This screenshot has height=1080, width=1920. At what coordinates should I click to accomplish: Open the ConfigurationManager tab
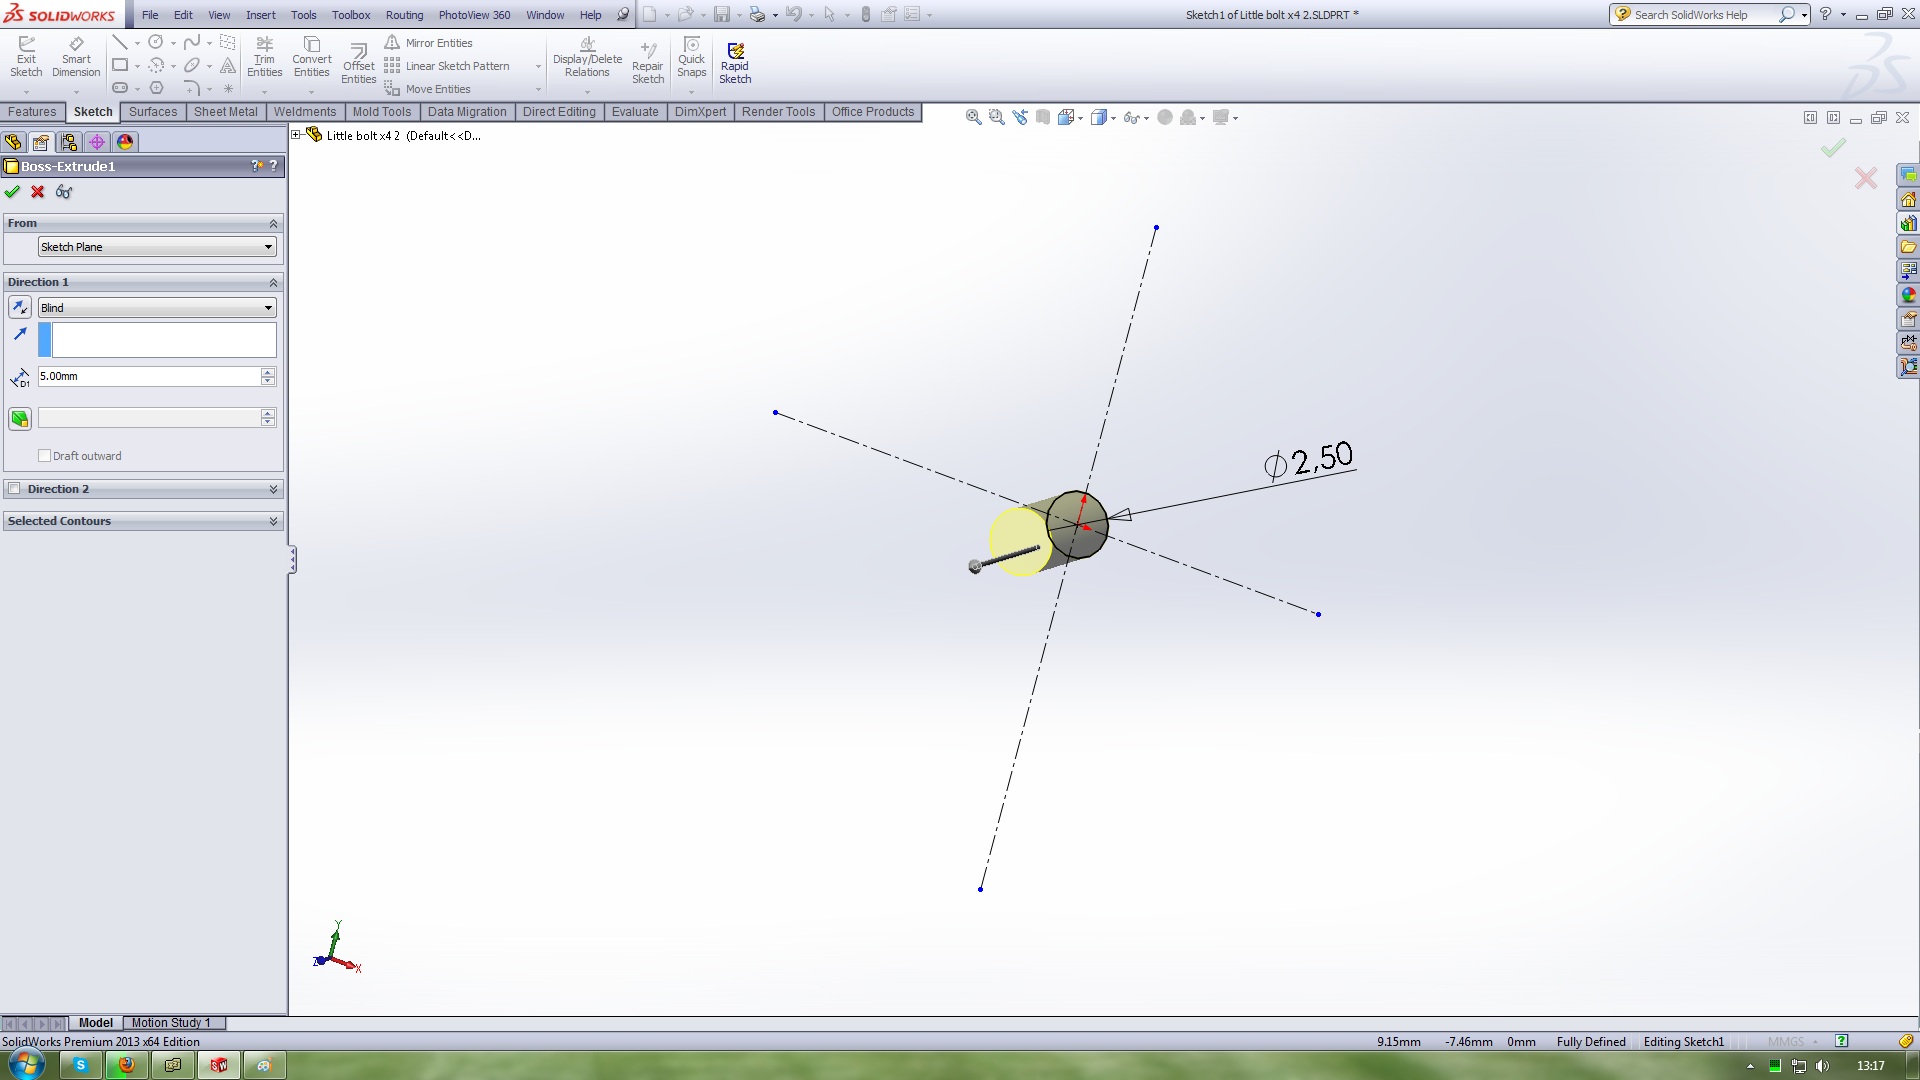[69, 142]
